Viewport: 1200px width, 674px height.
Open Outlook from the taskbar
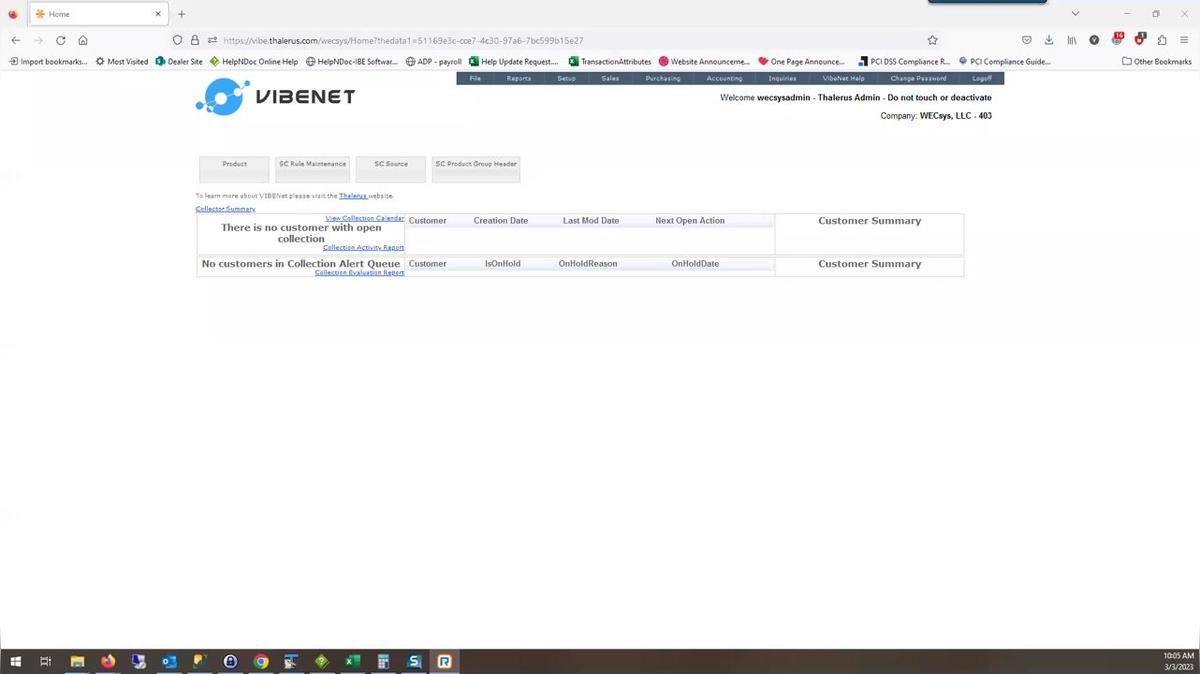(169, 661)
